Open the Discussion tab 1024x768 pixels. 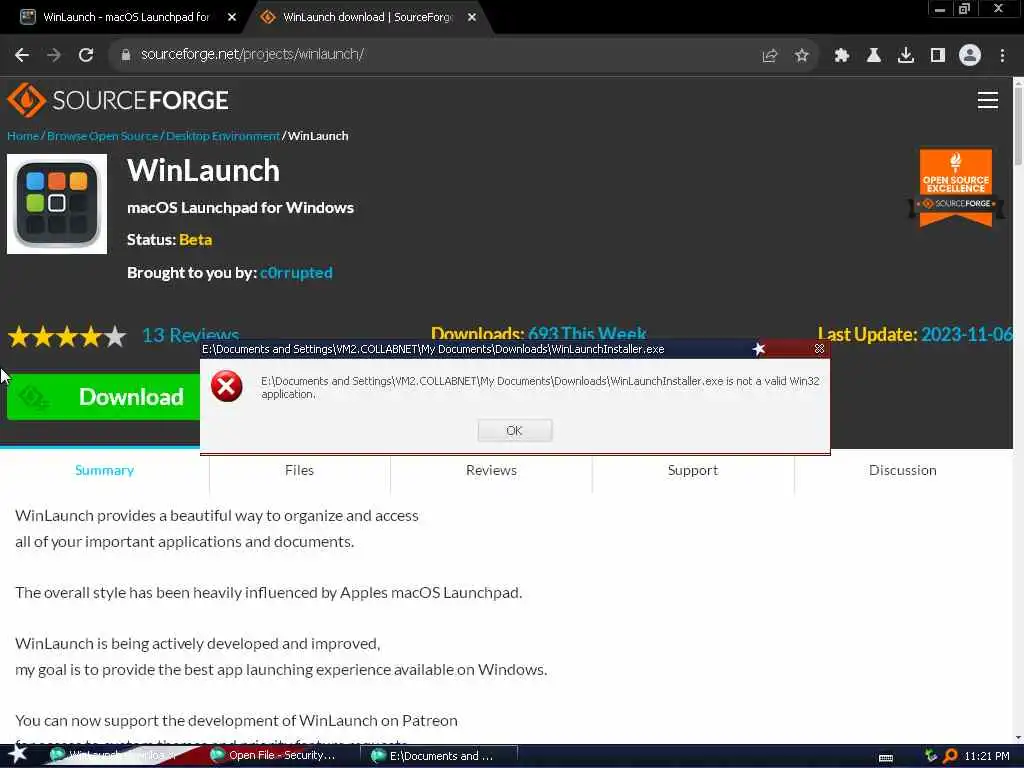(903, 470)
